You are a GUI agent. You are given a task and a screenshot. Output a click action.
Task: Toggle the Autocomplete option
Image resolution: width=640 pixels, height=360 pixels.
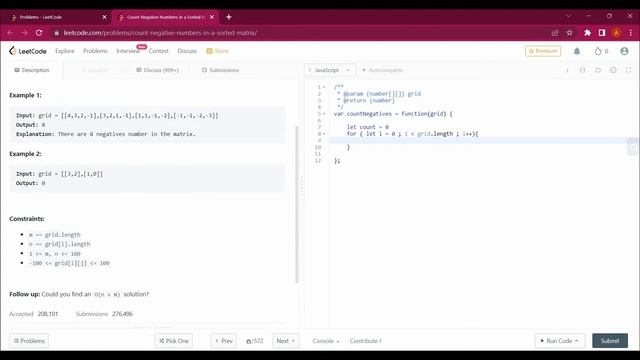[x=382, y=70]
